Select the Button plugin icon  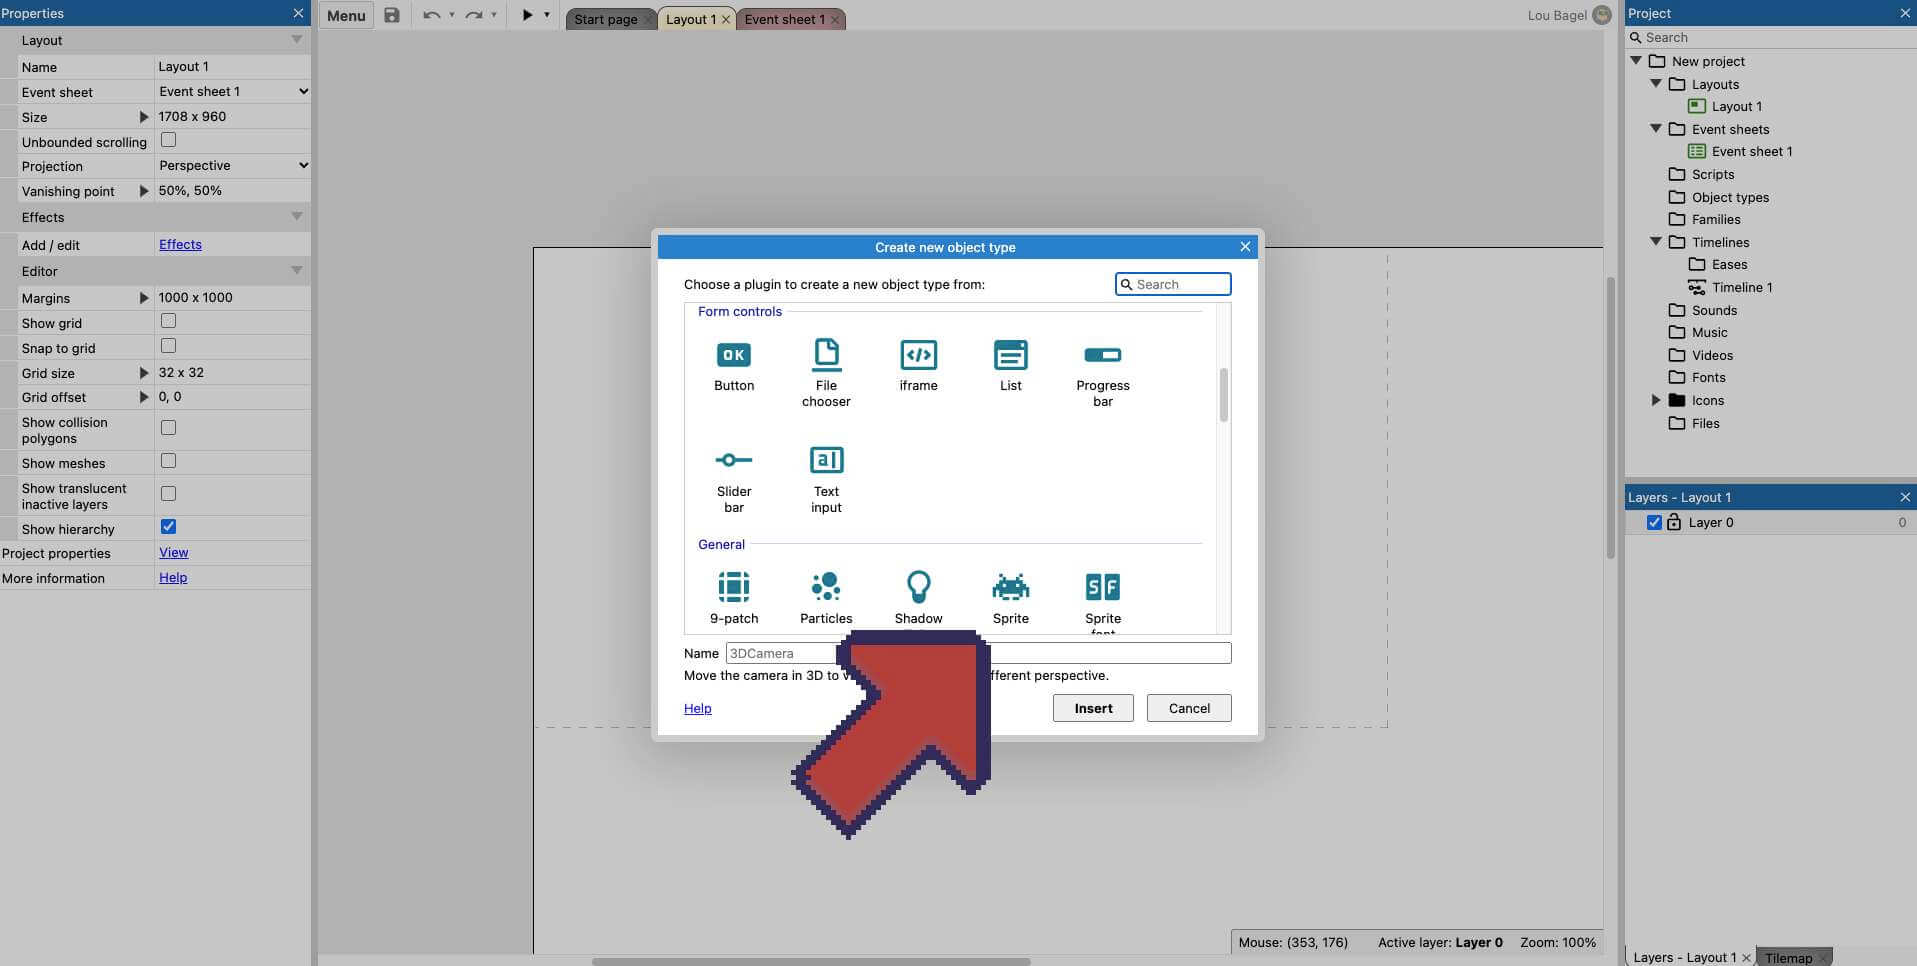(734, 355)
